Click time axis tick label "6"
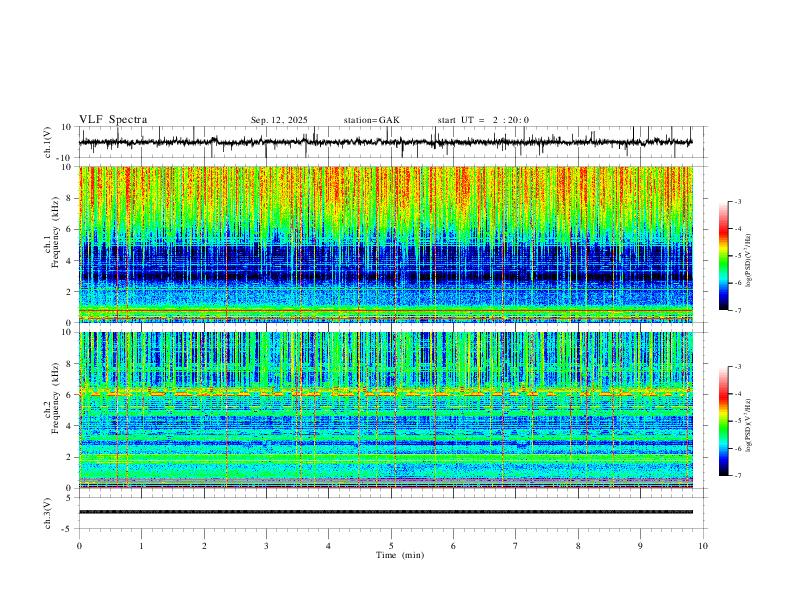Image resolution: width=792 pixels, height=612 pixels. [x=454, y=546]
